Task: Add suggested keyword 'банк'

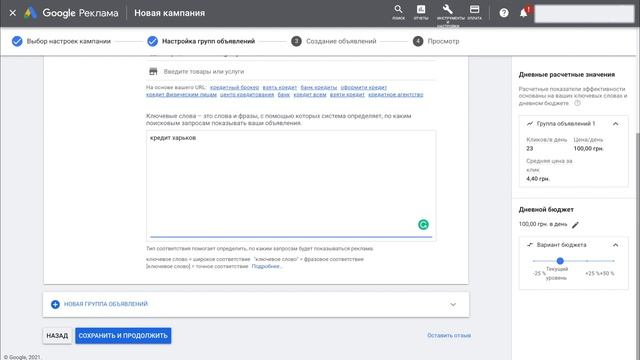Action: tap(284, 94)
